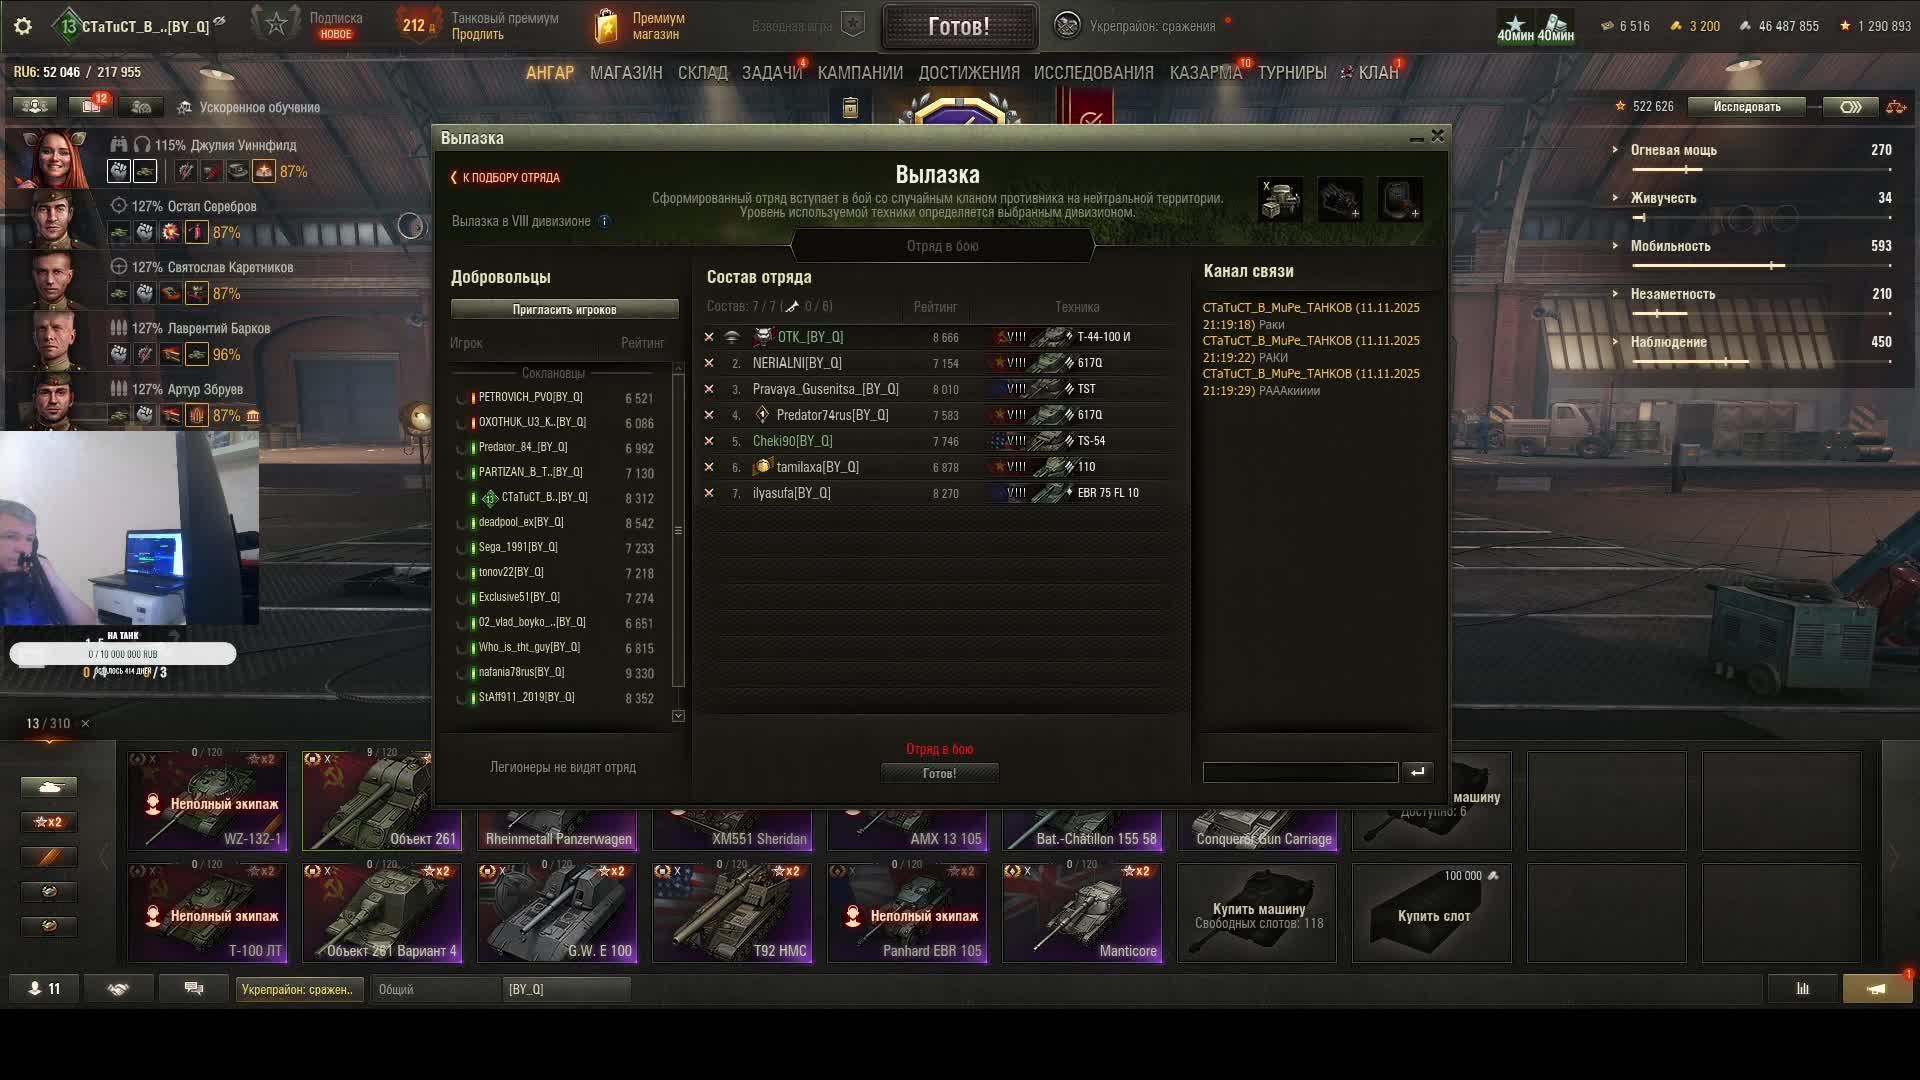This screenshot has height=1080, width=1920.
Task: Click Пригласить игроков button
Action: tap(564, 310)
